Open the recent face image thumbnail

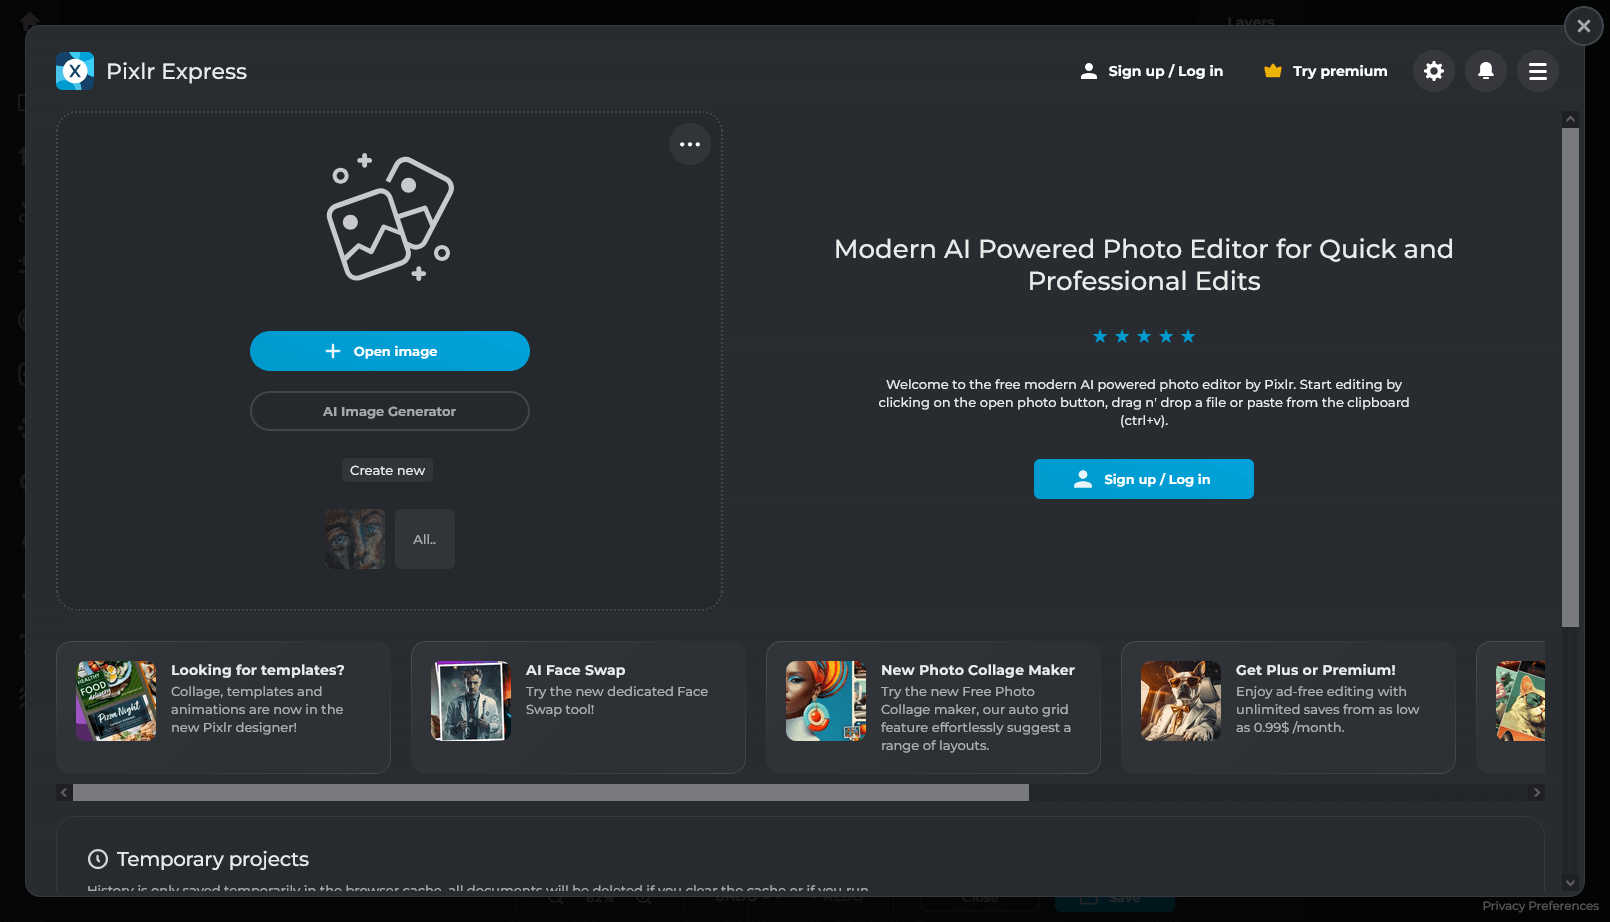[x=355, y=539]
